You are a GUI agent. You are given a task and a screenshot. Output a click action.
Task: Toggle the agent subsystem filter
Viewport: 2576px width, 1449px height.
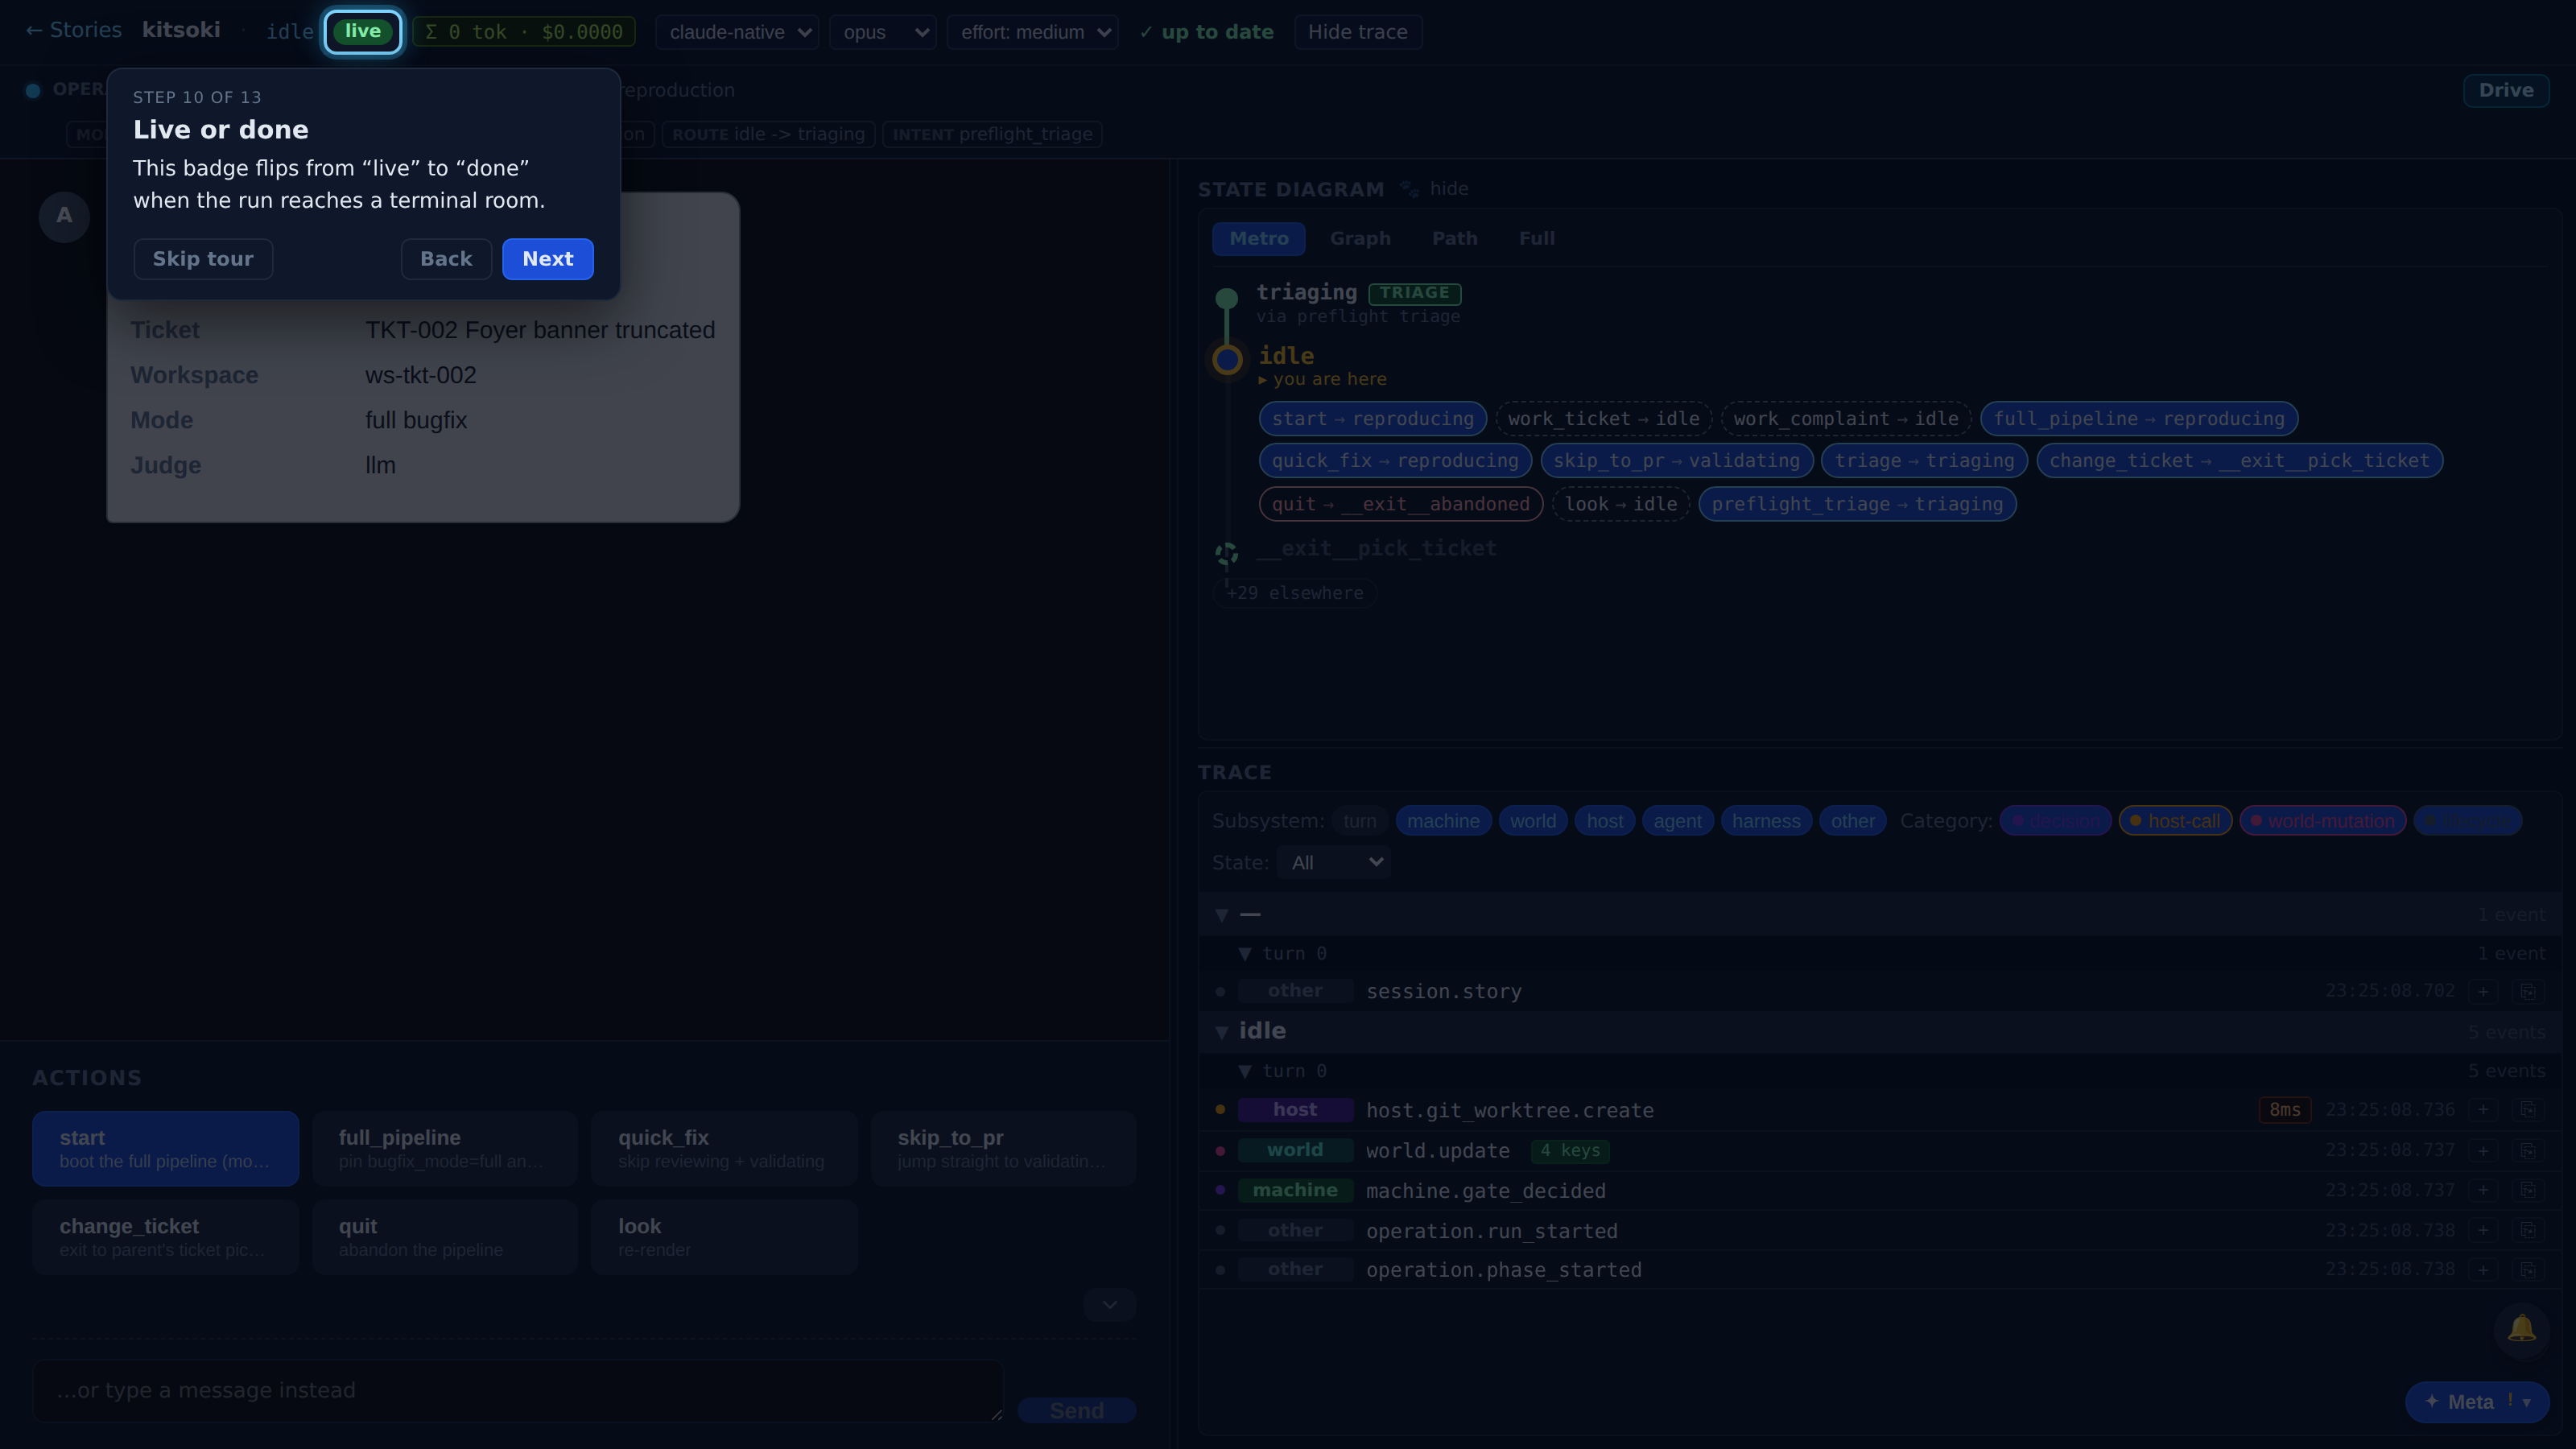1677,821
